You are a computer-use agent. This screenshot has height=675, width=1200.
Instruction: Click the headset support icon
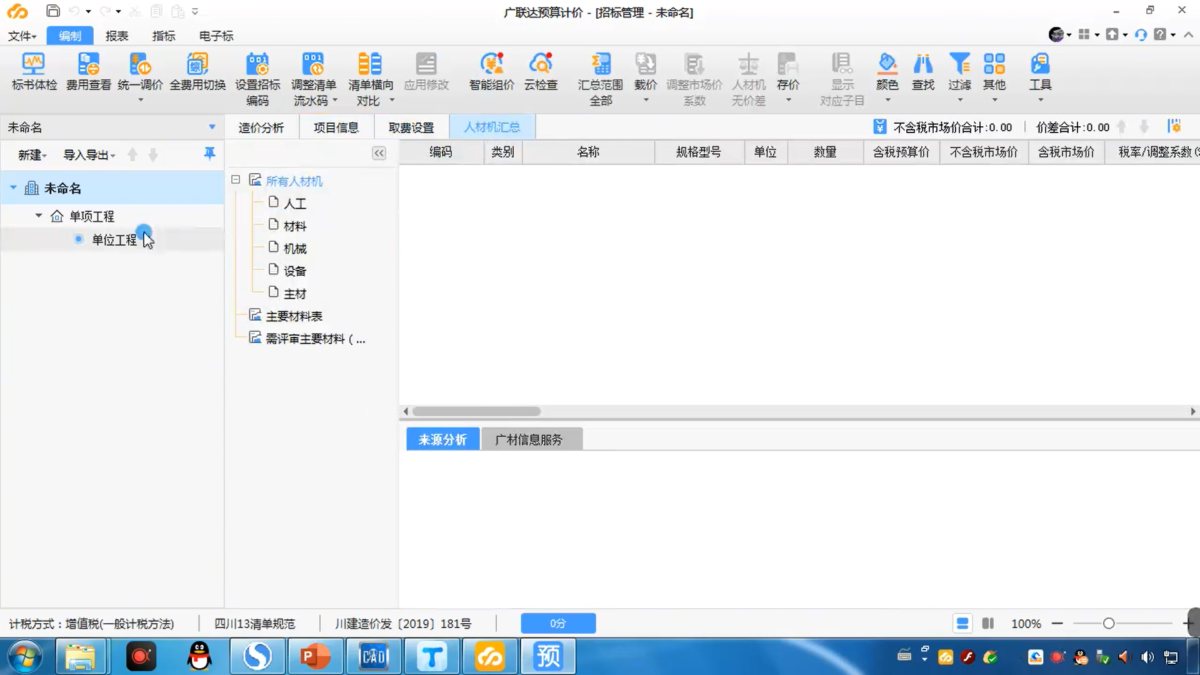1141,35
